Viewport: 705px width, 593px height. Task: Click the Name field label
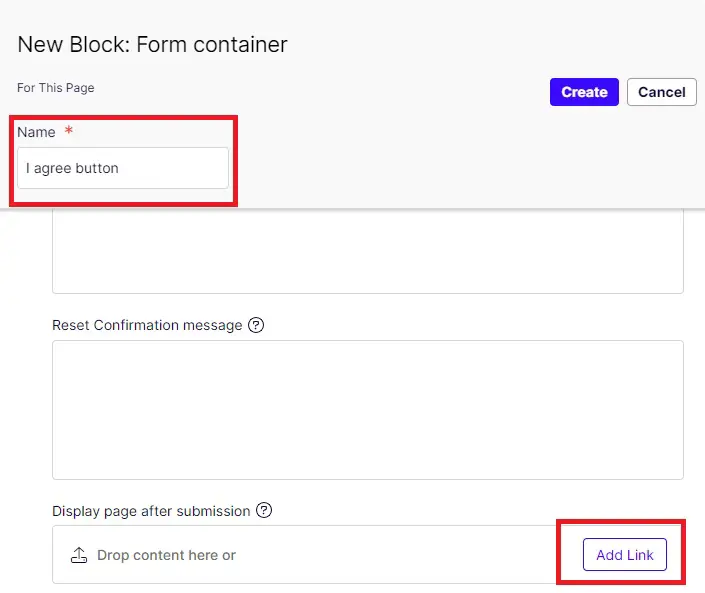[36, 132]
